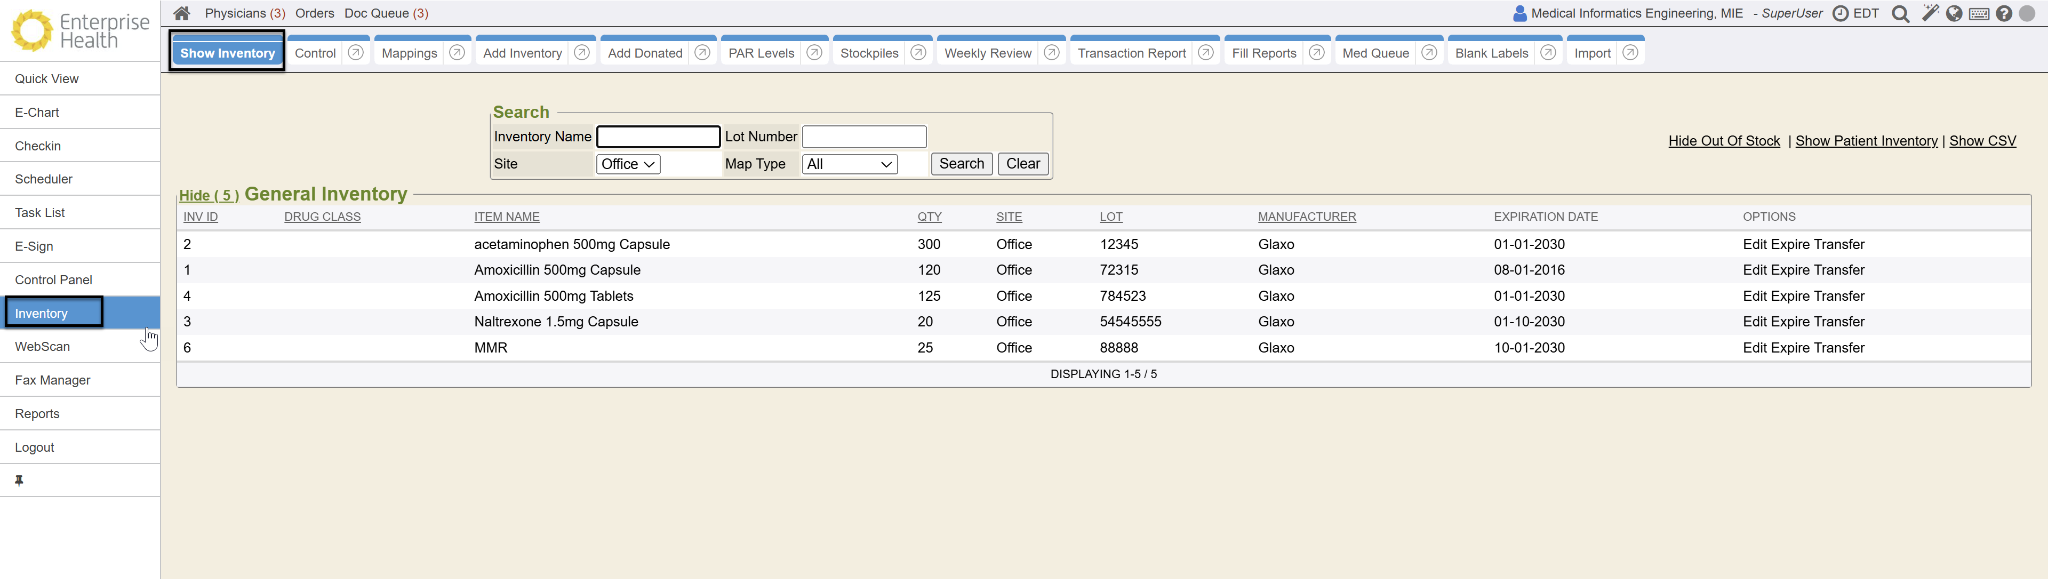Open the keyboard shortcuts icon
Viewport: 2048px width, 579px height.
1979,14
